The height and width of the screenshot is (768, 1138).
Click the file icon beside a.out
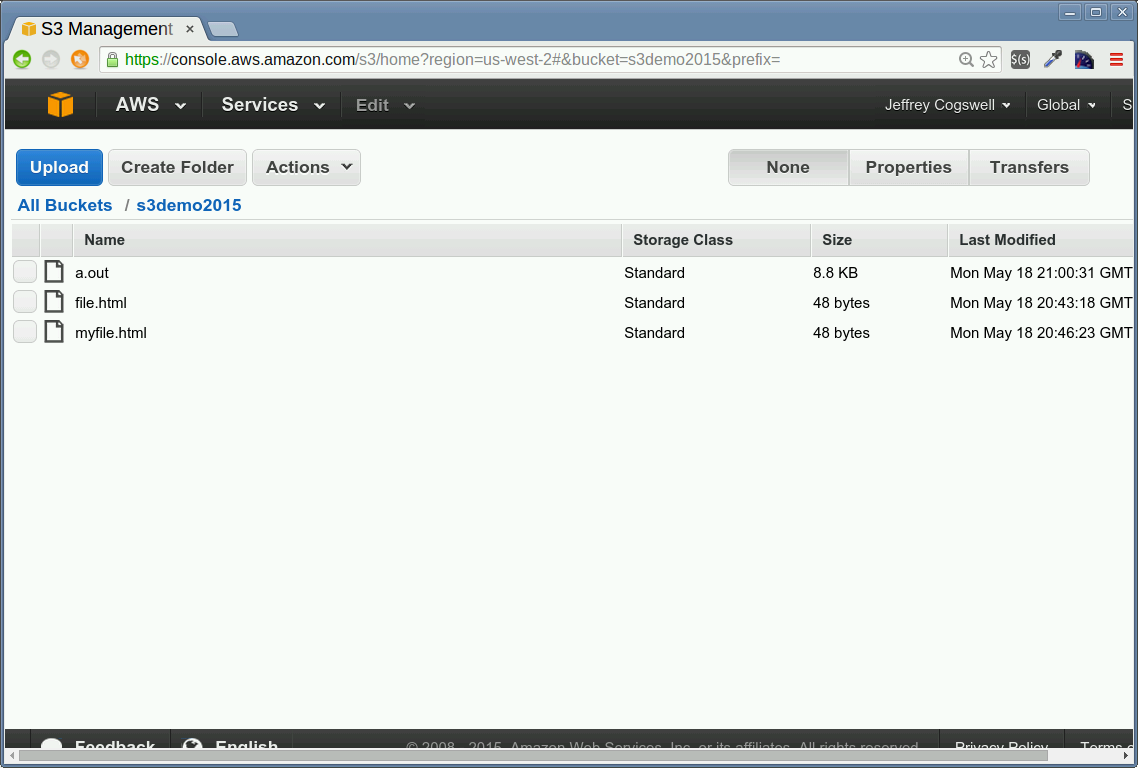(x=53, y=271)
